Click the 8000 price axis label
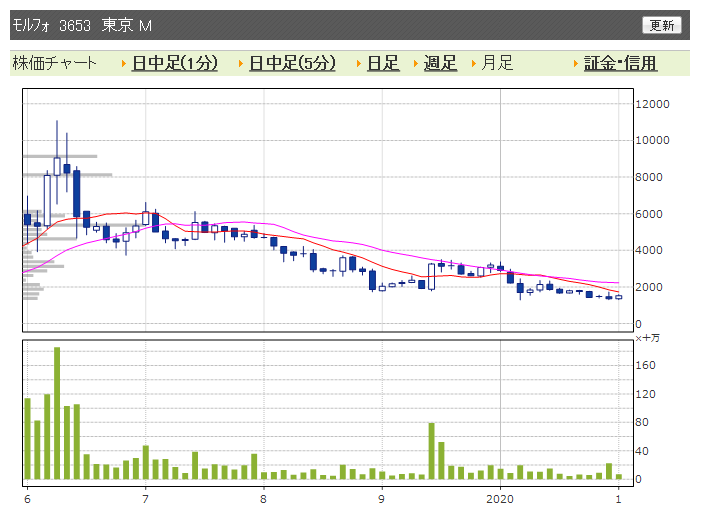702x522 pixels. 649,177
